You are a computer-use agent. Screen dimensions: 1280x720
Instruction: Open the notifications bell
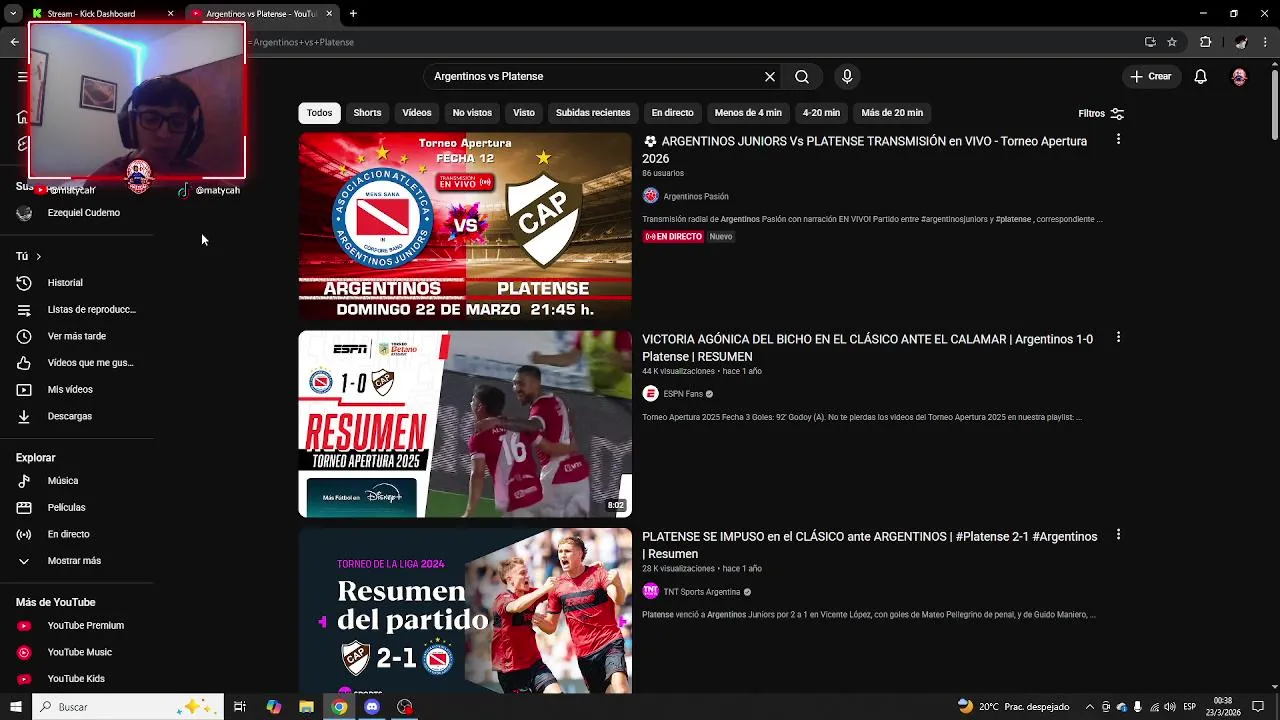(x=1201, y=77)
